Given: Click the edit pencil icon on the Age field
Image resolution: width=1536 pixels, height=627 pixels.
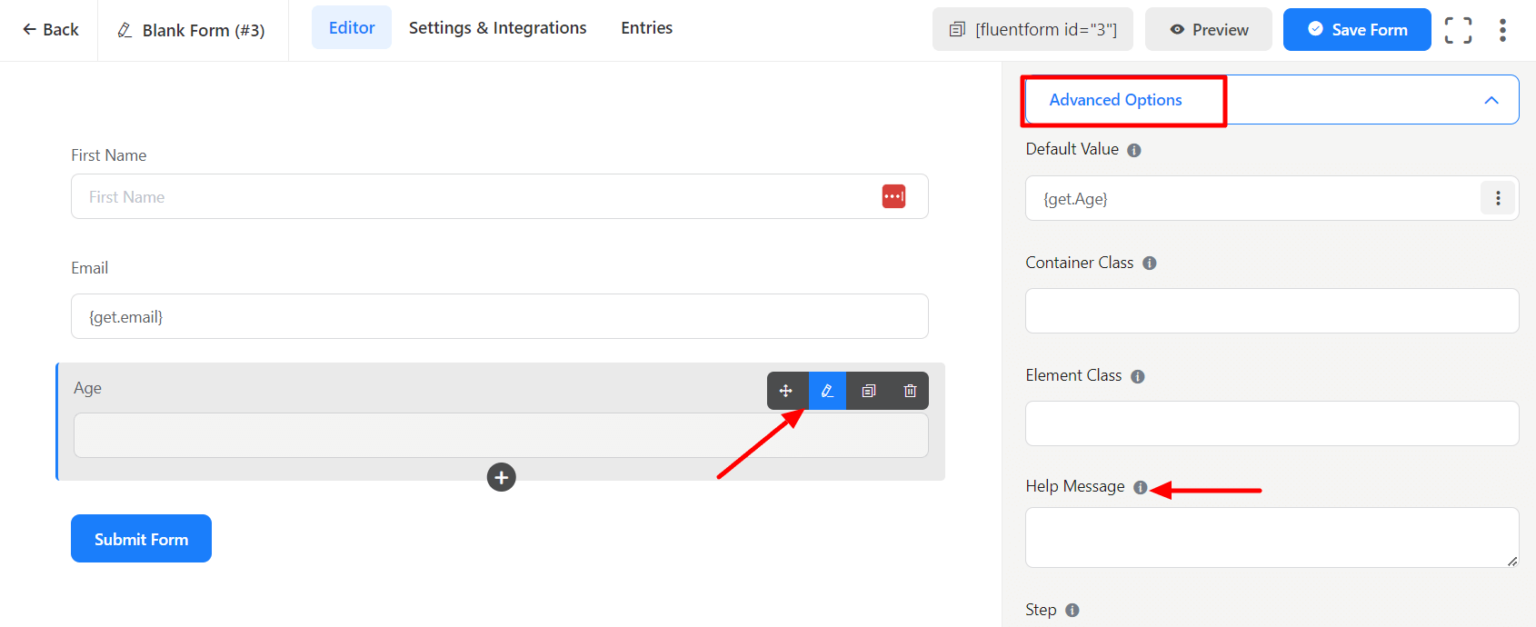Looking at the screenshot, I should (x=827, y=390).
